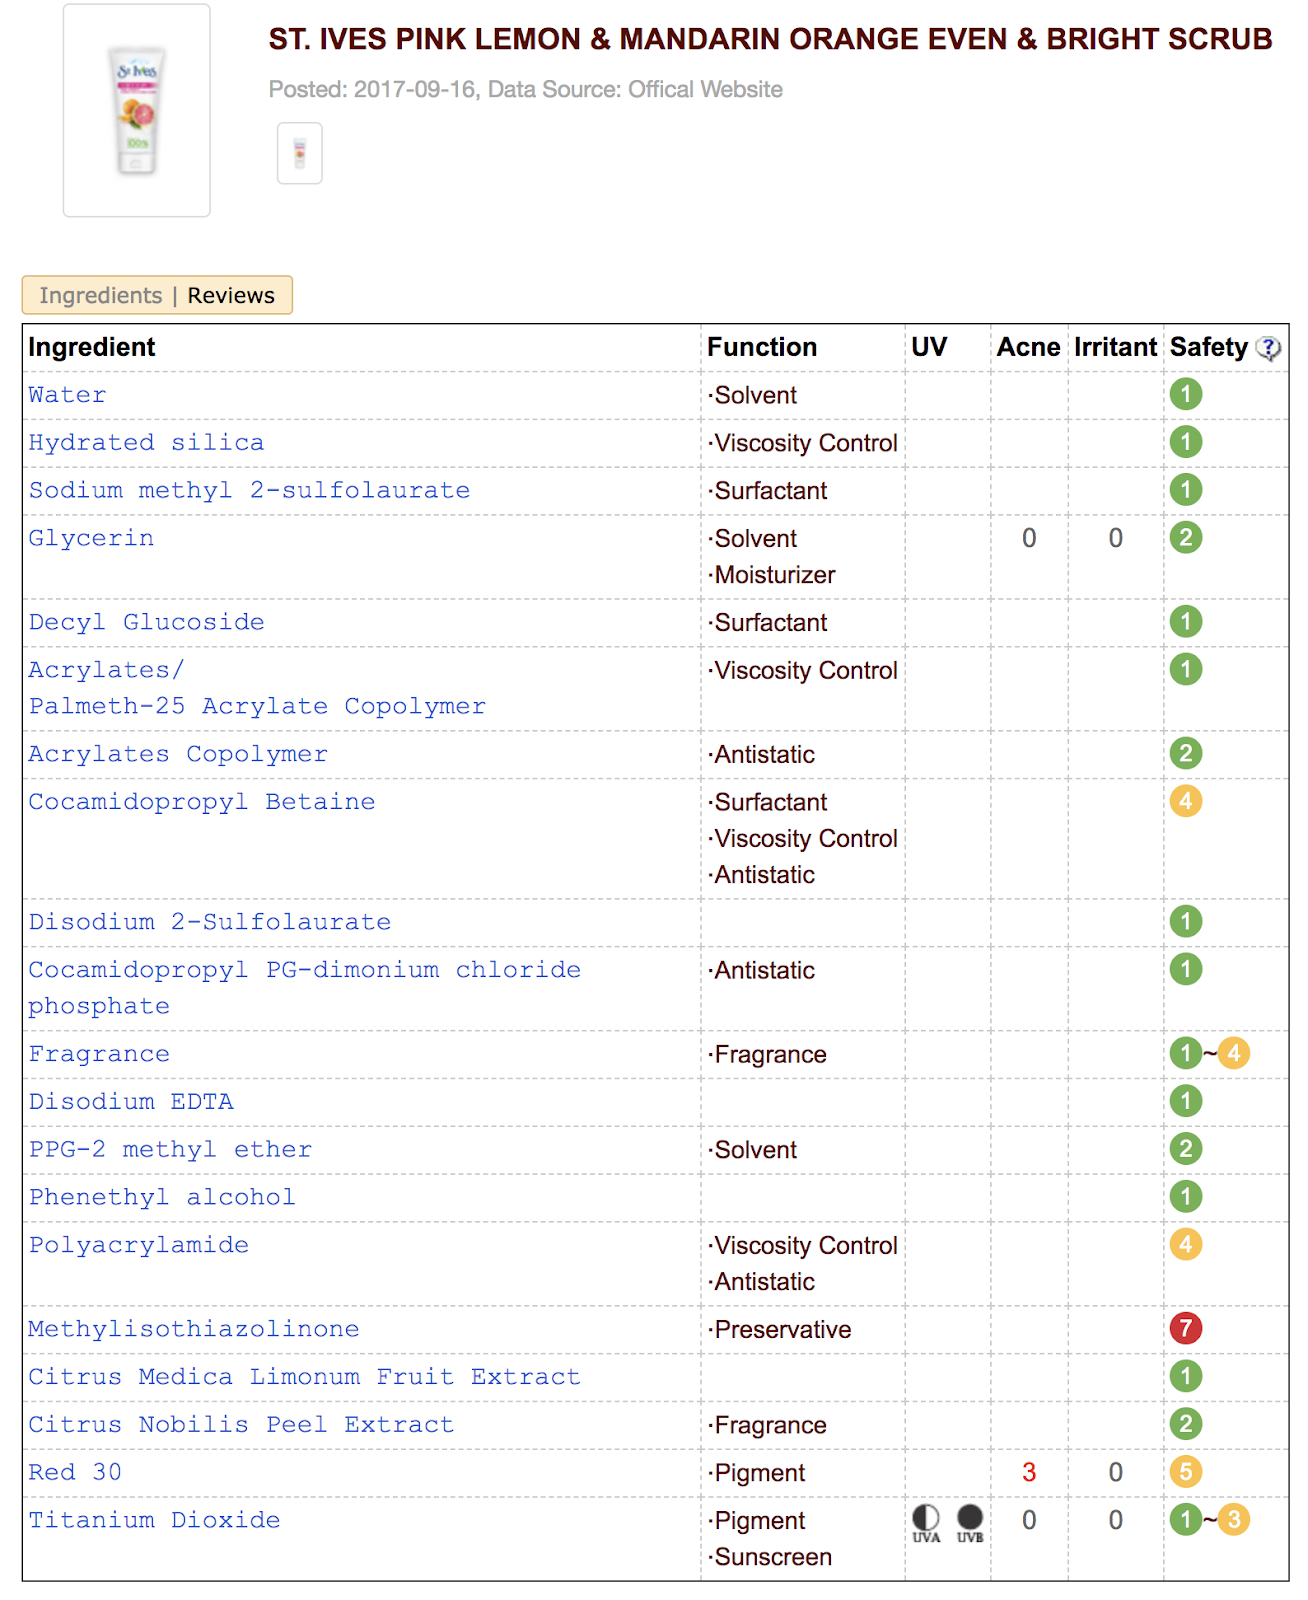Click the Preservative function text
Screen dimensions: 1308x1600
[780, 1330]
